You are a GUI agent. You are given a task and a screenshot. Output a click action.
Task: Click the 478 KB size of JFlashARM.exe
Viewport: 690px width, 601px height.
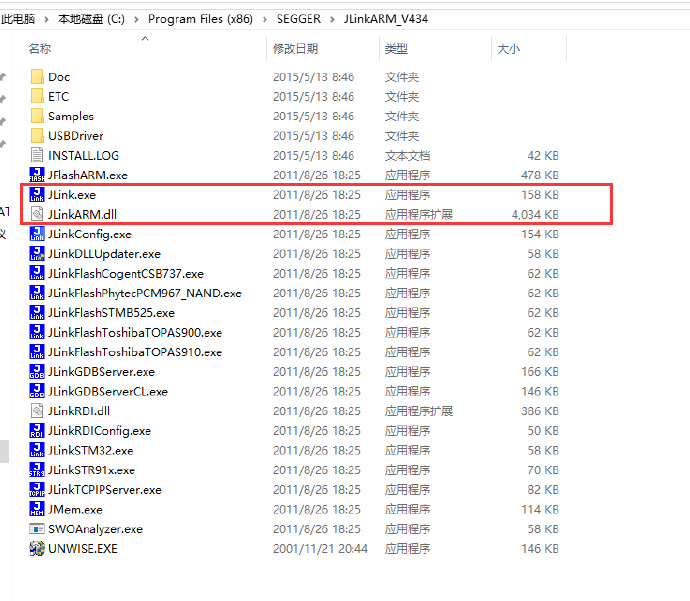[540, 176]
